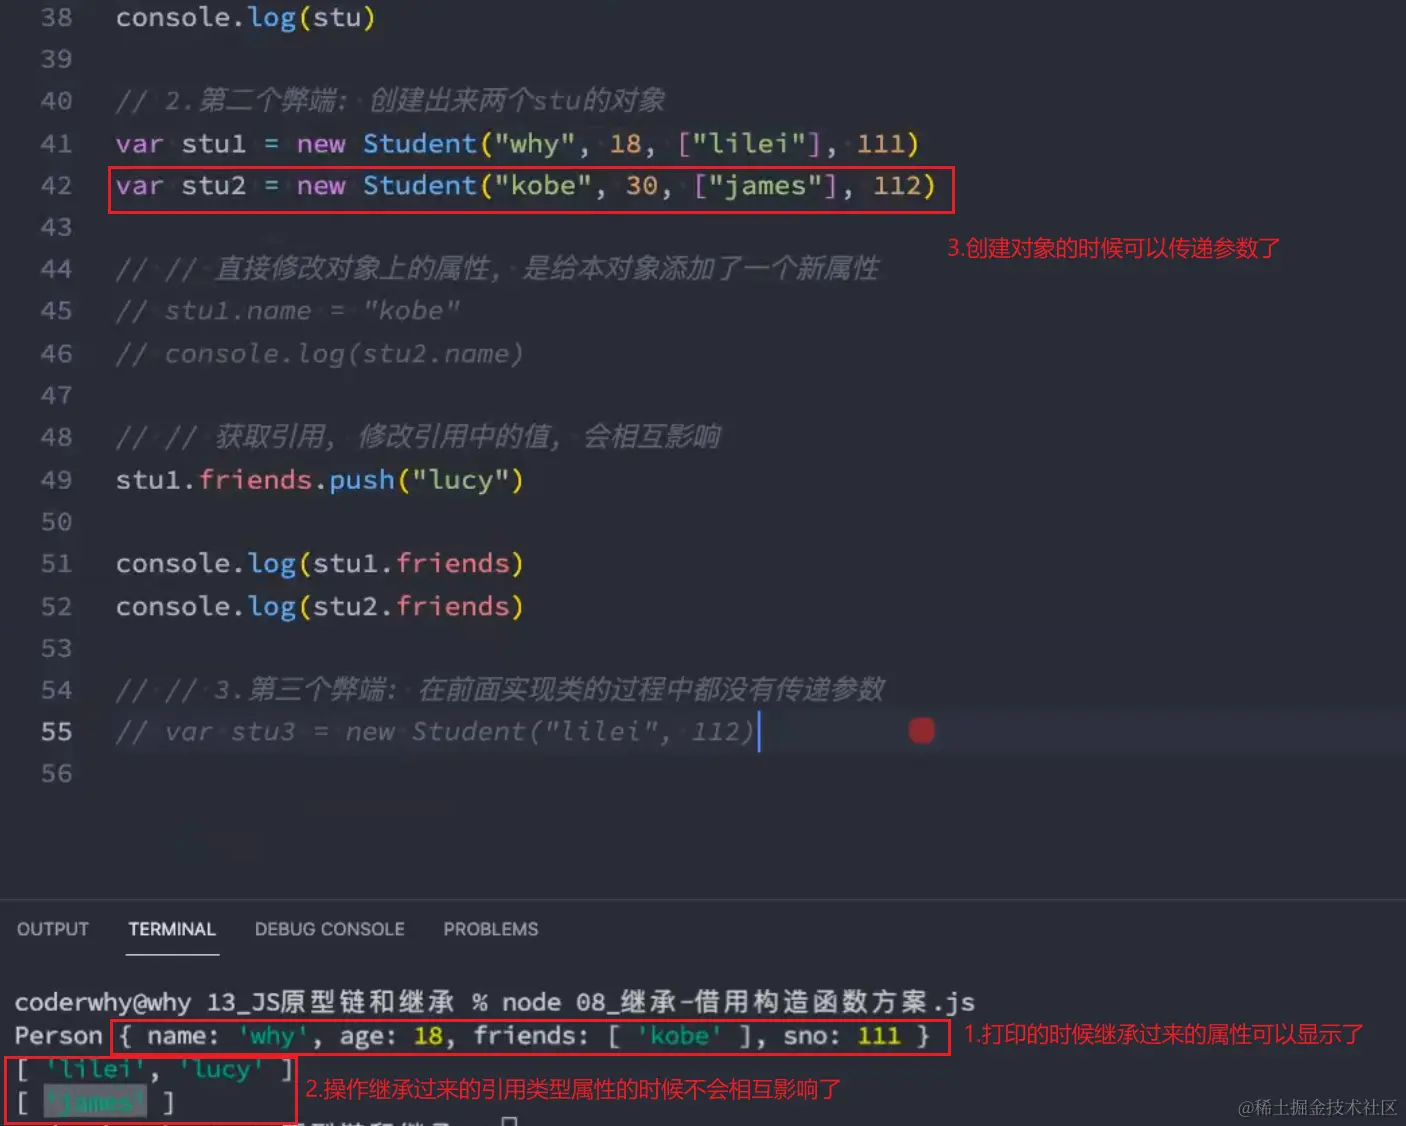Click the node command in terminal
This screenshot has height=1126, width=1406.
(738, 1002)
